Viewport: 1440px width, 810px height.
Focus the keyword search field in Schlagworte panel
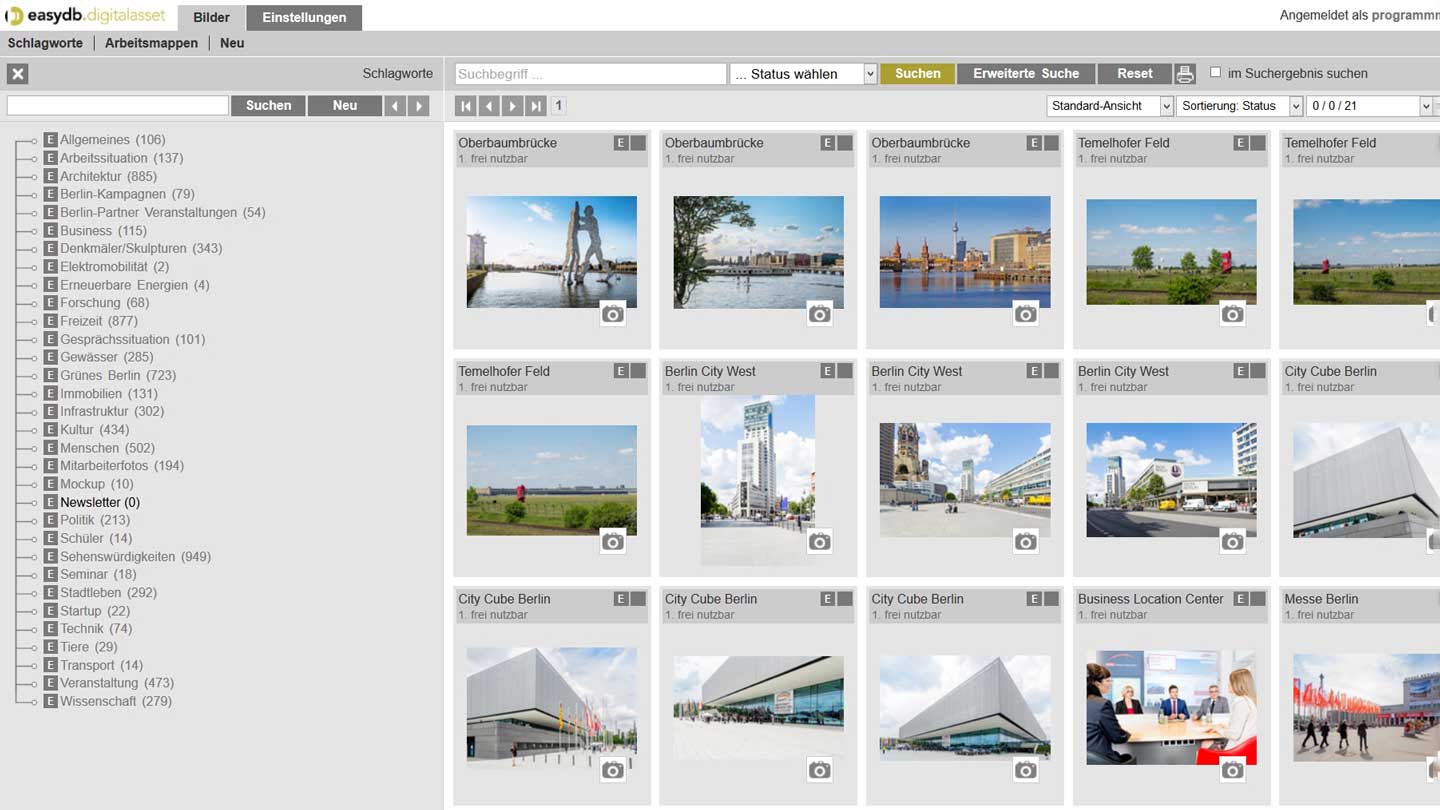click(x=118, y=106)
